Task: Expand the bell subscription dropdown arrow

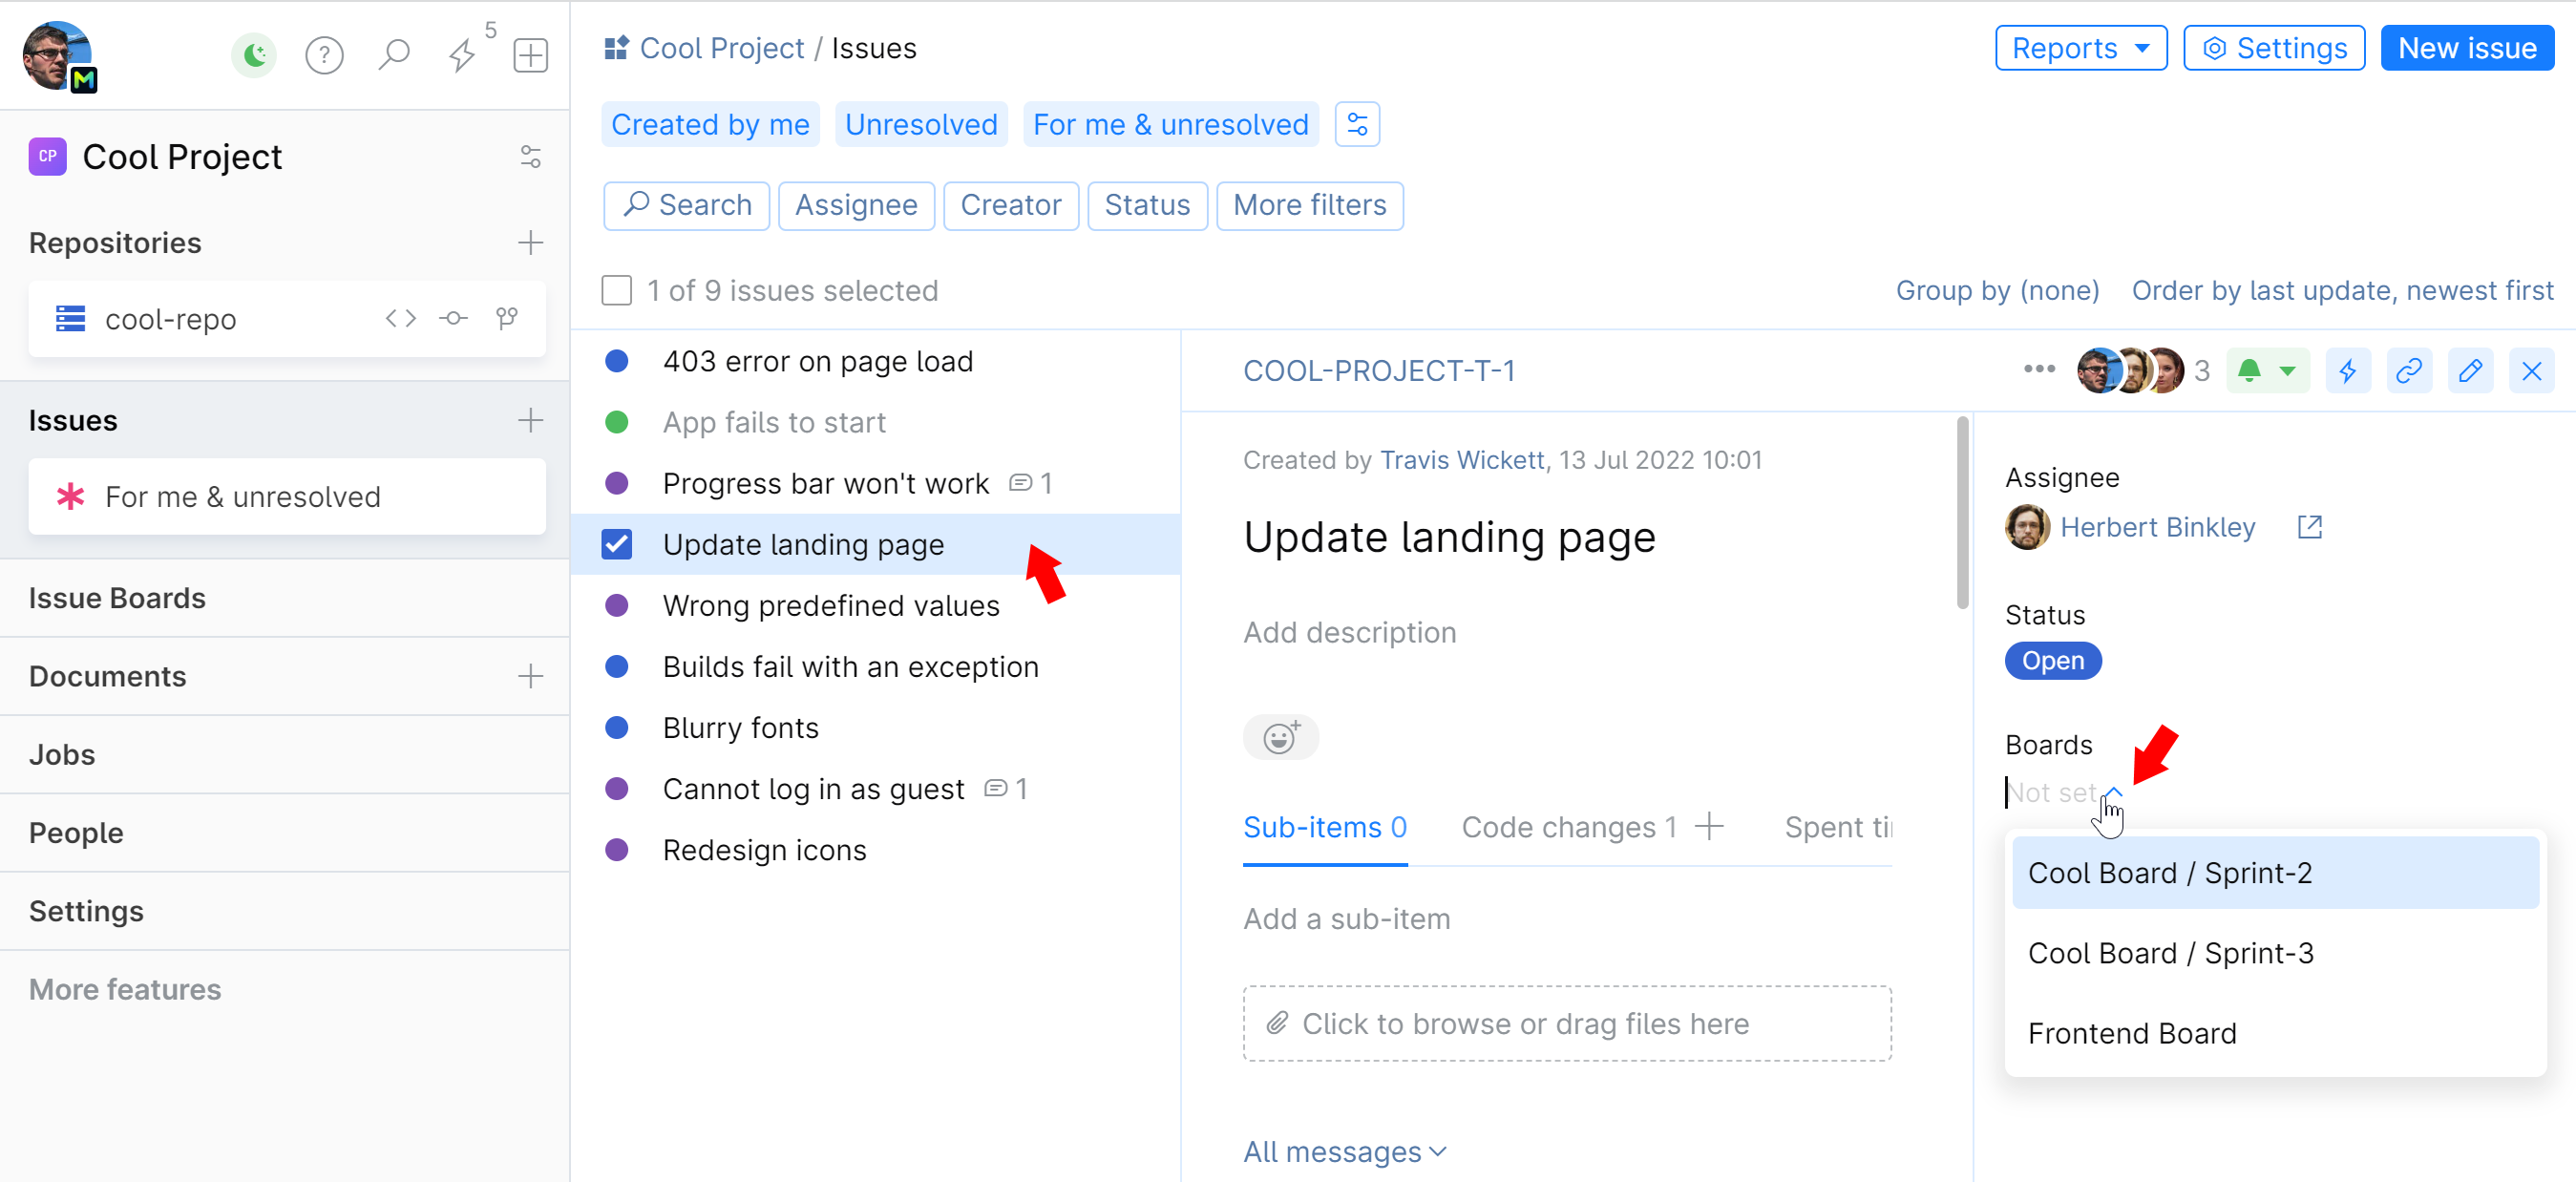Action: 2287,371
